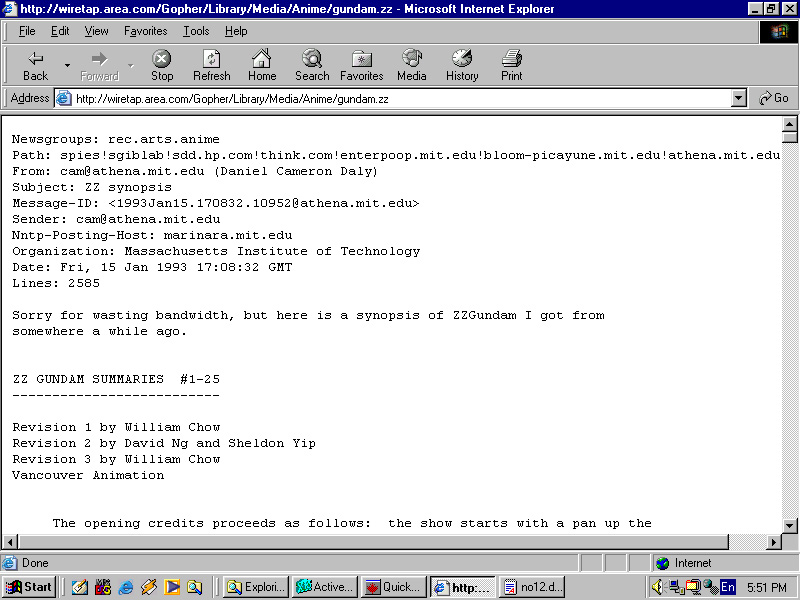Launch Internet Explorer from Quick Launch
Viewport: 800px width, 600px height.
coord(126,587)
